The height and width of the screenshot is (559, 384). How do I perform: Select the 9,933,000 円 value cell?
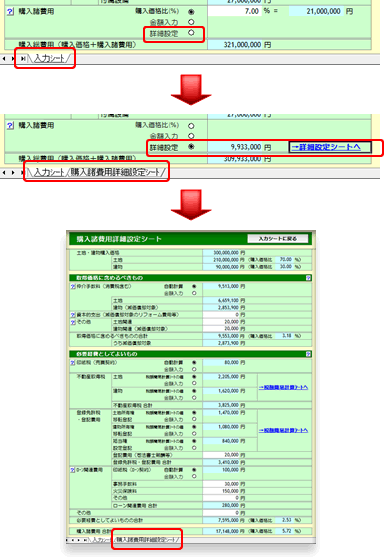tap(235, 147)
